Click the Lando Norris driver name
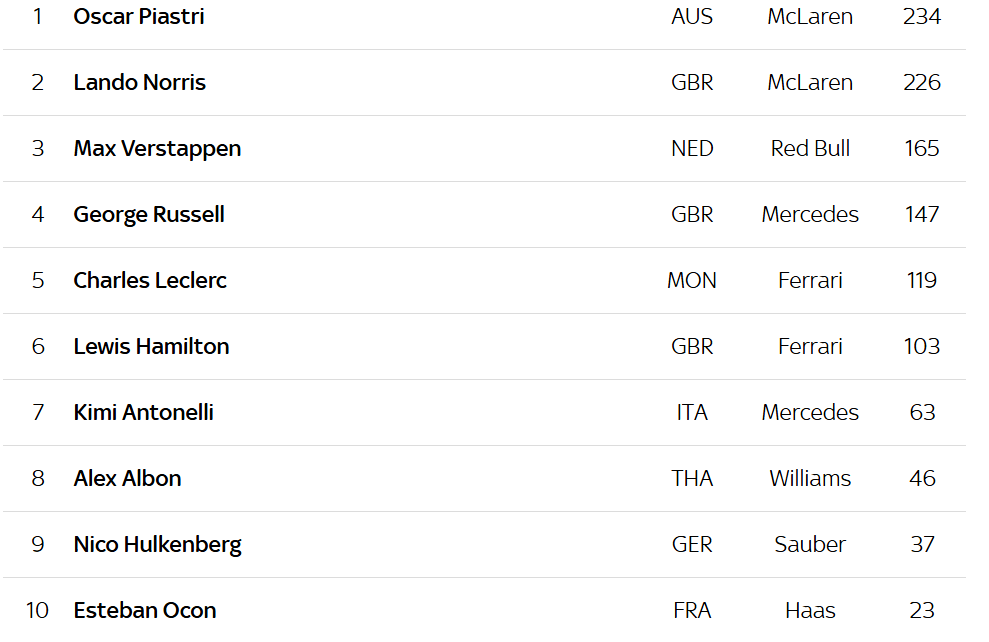The width and height of the screenshot is (989, 642). coord(139,83)
